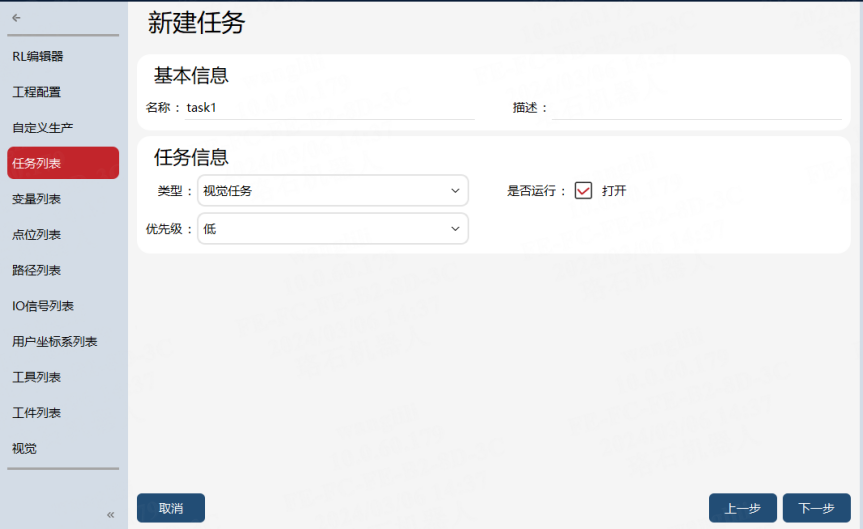Expand the 优先级 dropdown set to 低
Image resolution: width=863 pixels, height=529 pixels.
332,228
